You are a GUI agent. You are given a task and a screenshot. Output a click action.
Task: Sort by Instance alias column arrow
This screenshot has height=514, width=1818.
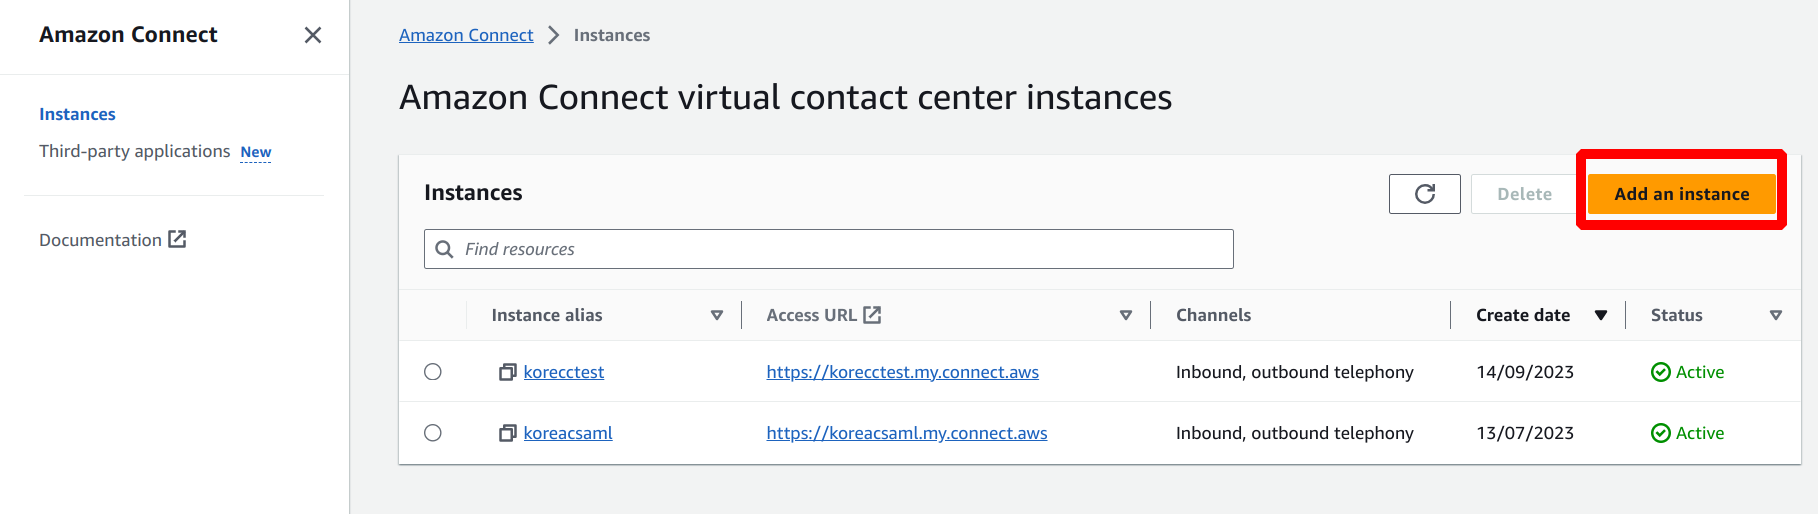coord(716,315)
